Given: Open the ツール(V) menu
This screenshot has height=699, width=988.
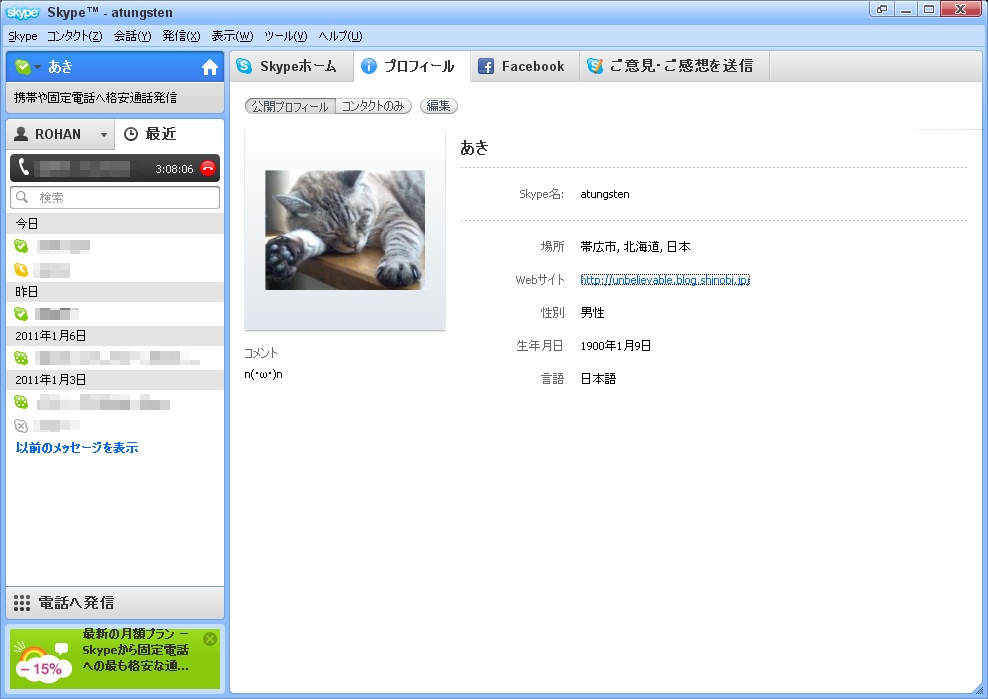Looking at the screenshot, I should pyautogui.click(x=285, y=37).
